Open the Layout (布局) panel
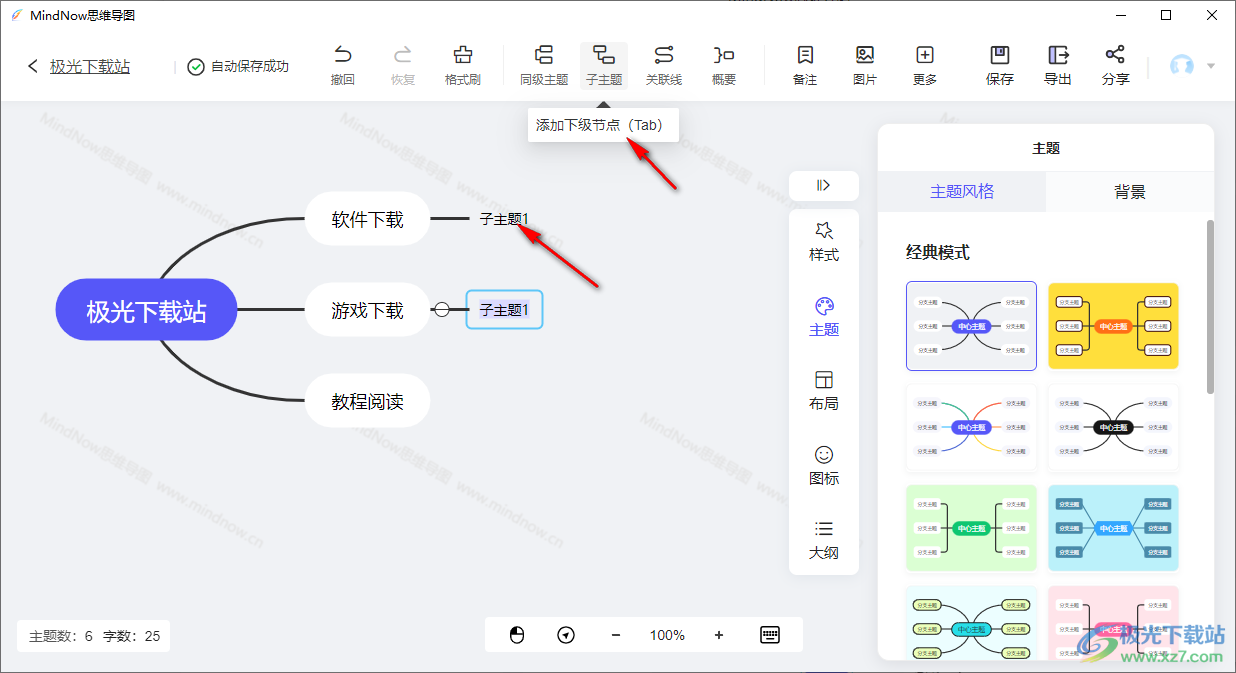The height and width of the screenshot is (673, 1236). click(824, 391)
